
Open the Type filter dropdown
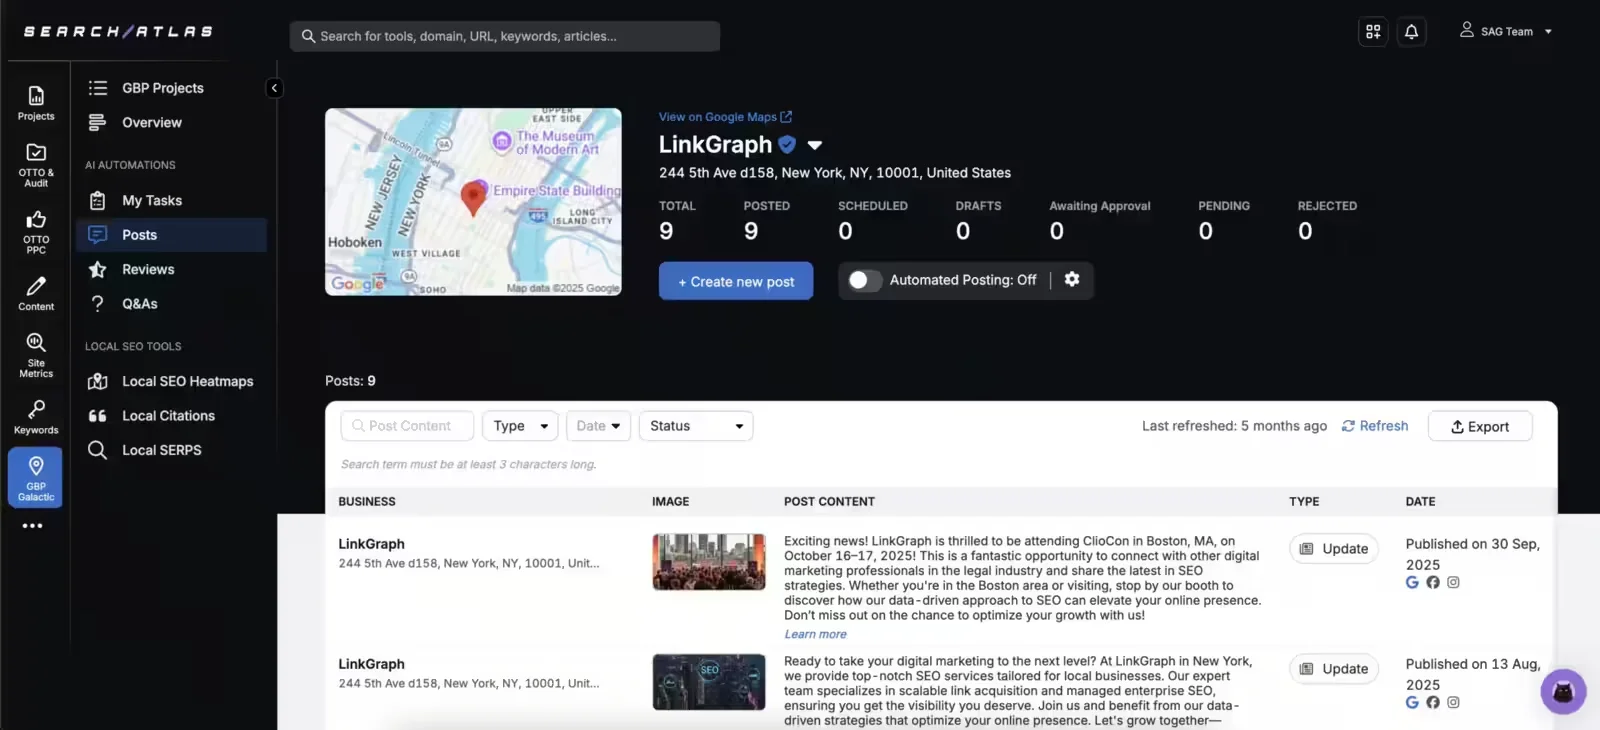pyautogui.click(x=520, y=426)
